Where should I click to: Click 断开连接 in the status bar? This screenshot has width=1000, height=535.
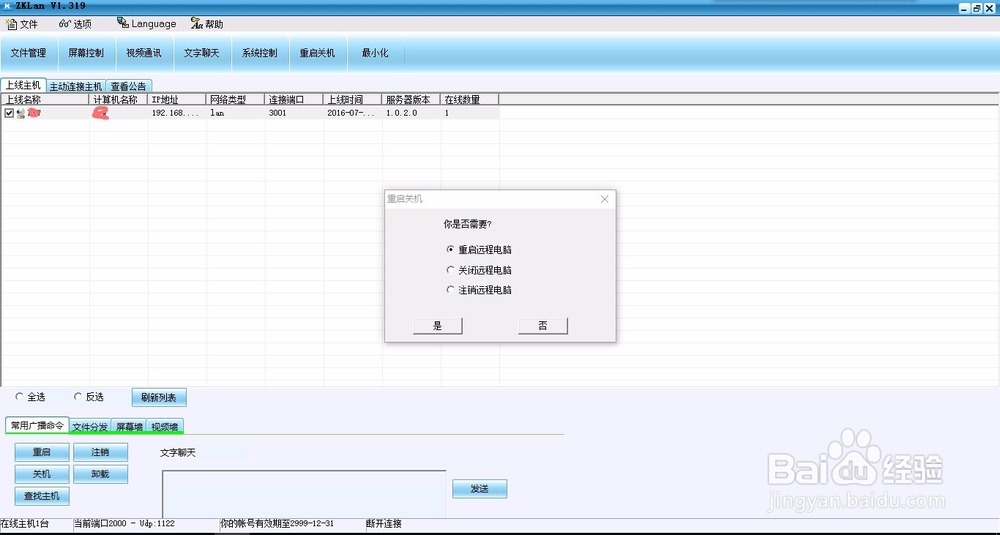pos(384,524)
